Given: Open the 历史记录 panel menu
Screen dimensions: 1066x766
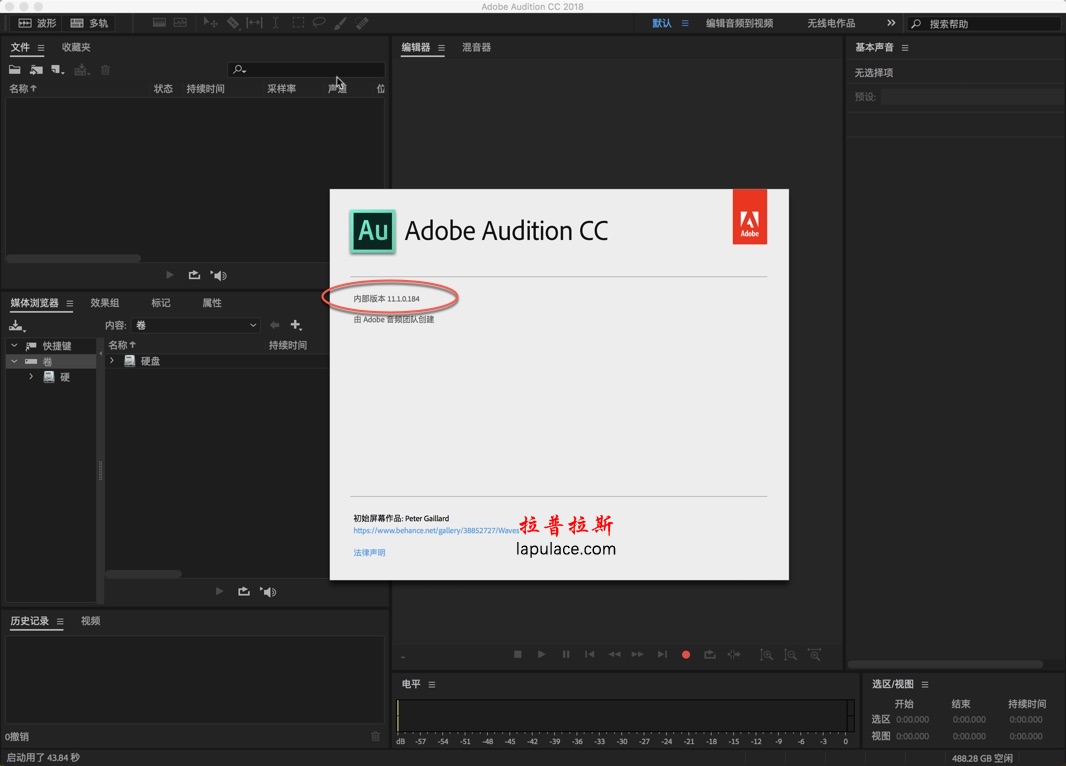Looking at the screenshot, I should (60, 621).
